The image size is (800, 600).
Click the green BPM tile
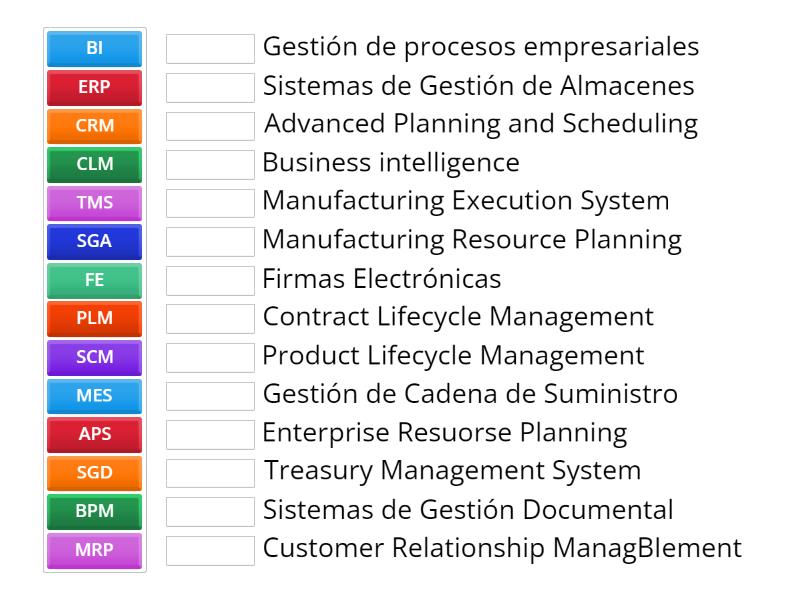click(95, 511)
